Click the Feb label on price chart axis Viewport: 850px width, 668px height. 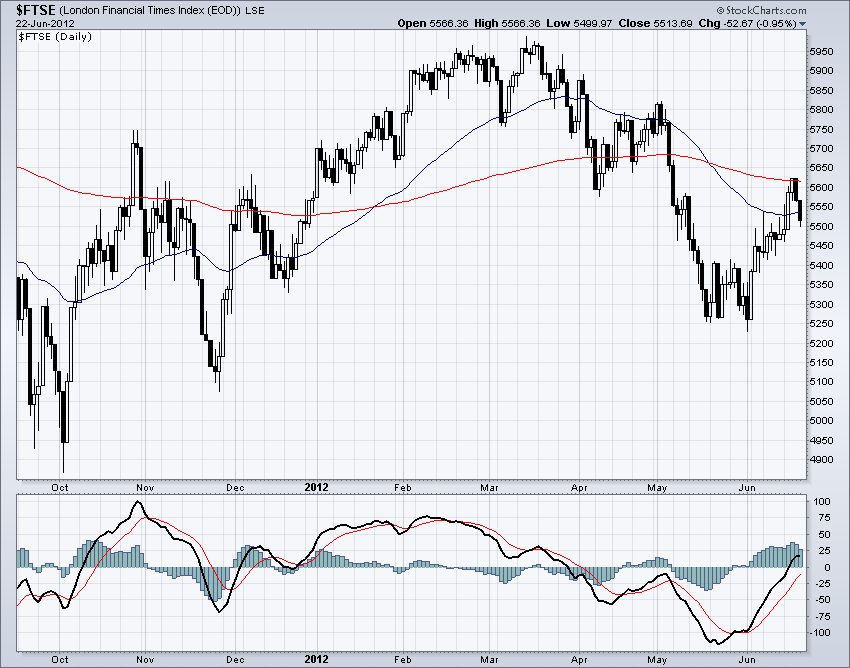(x=403, y=487)
